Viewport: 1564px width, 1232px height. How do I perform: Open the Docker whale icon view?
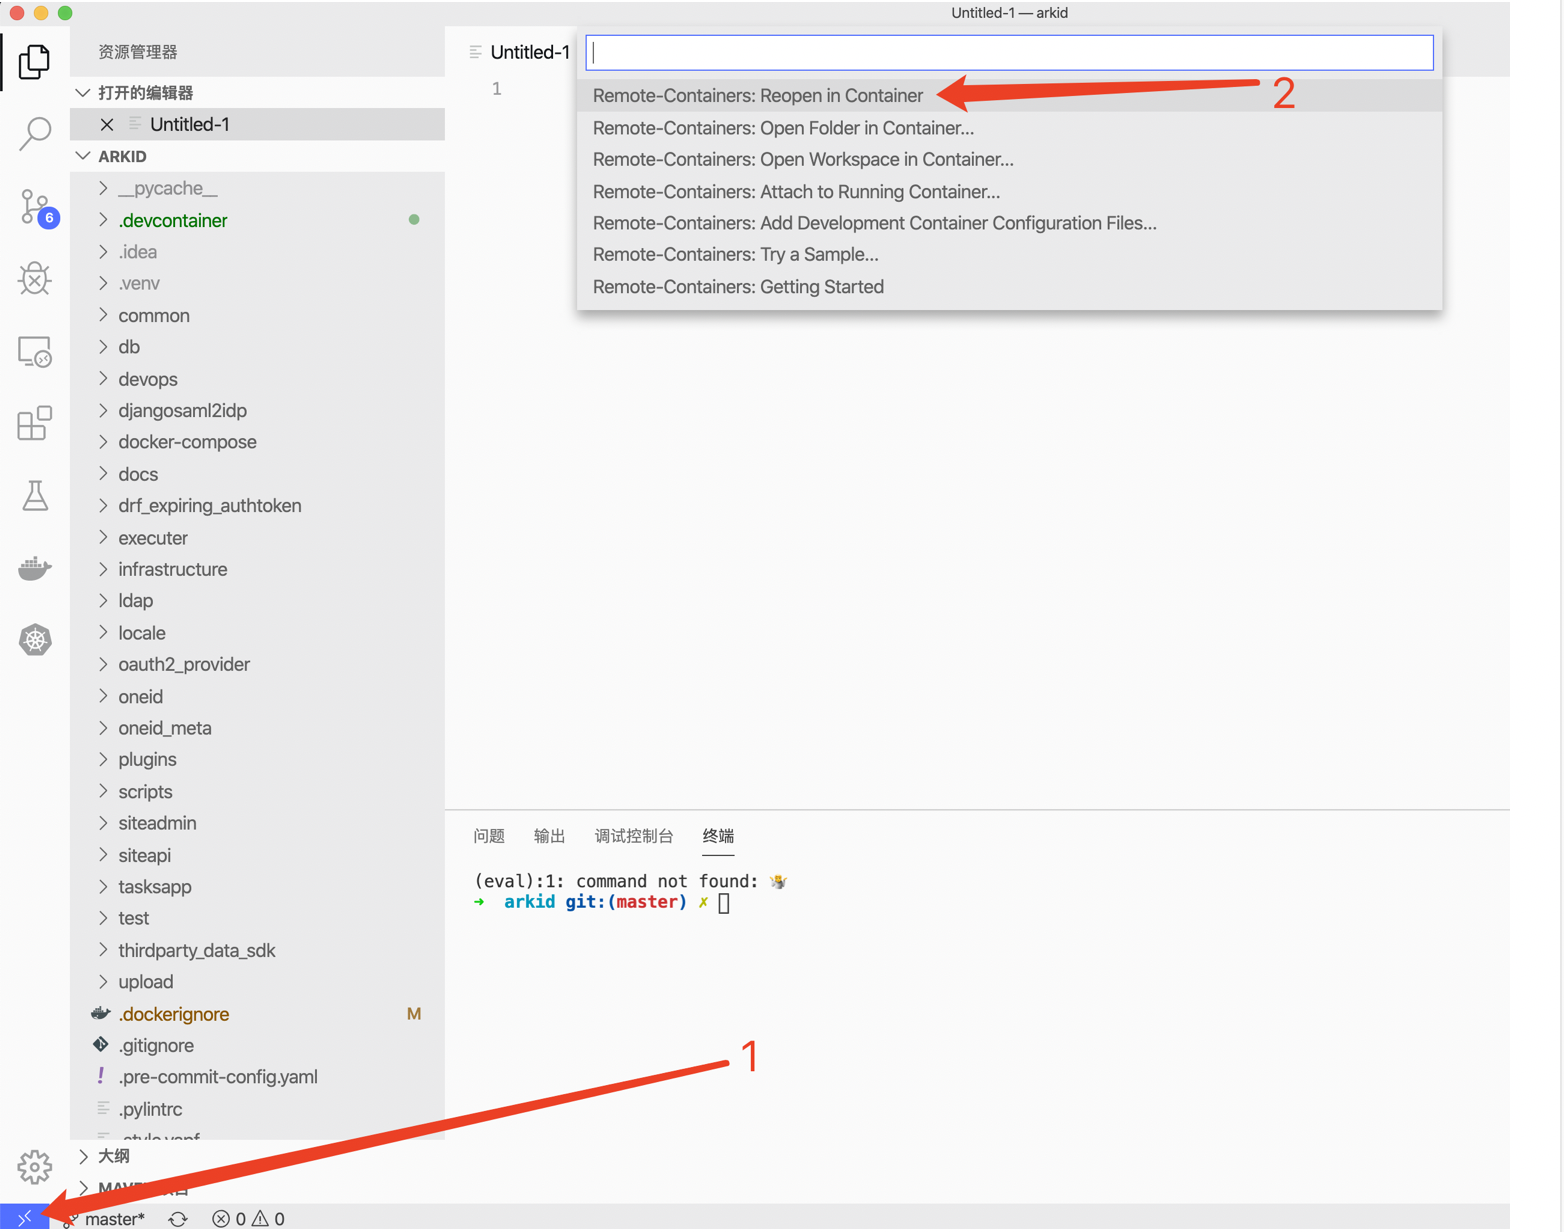click(34, 568)
